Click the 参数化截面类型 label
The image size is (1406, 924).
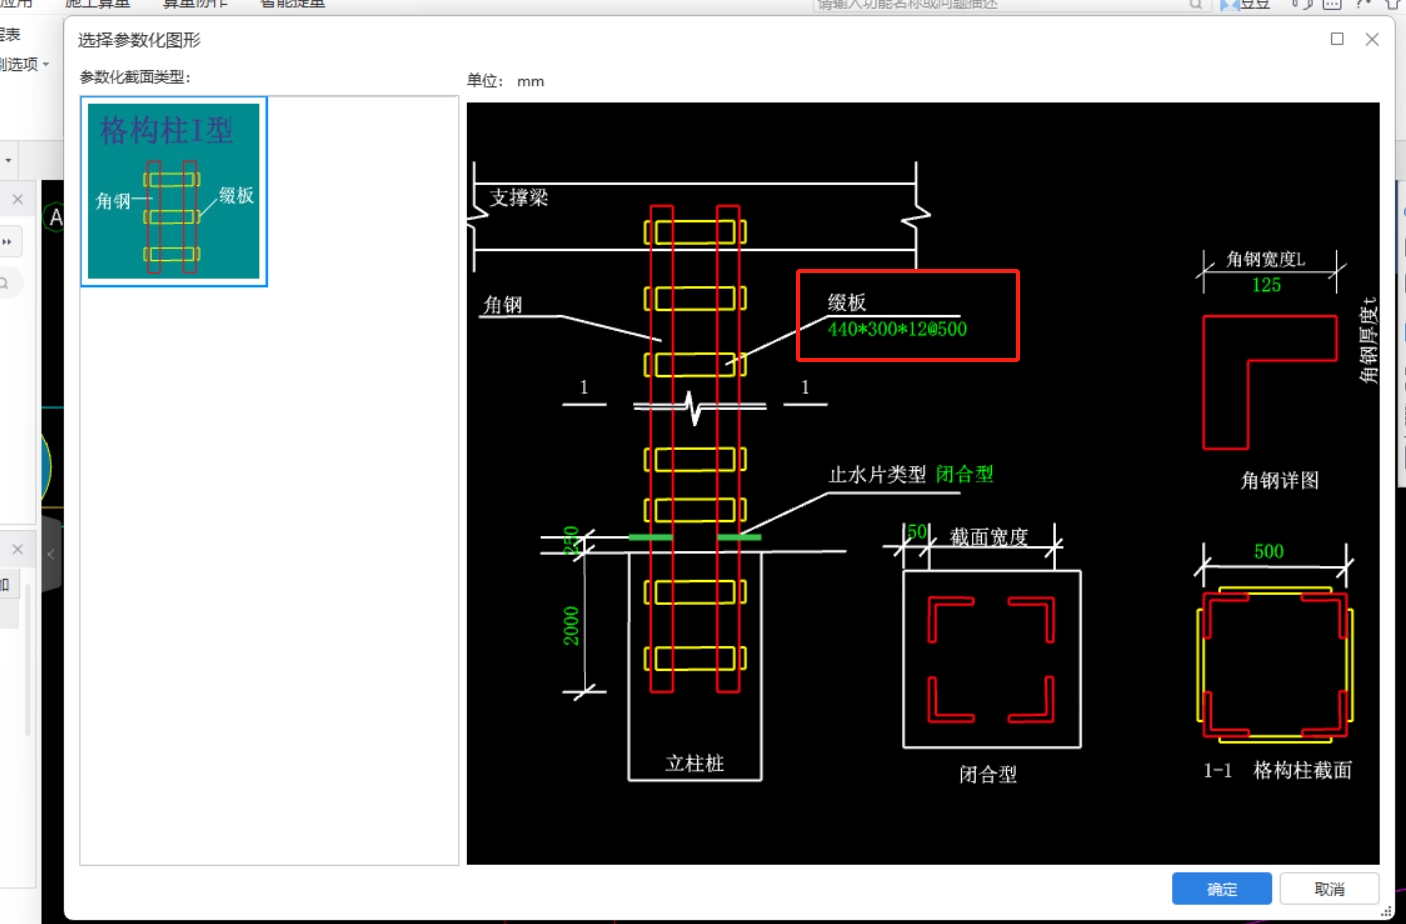click(135, 77)
